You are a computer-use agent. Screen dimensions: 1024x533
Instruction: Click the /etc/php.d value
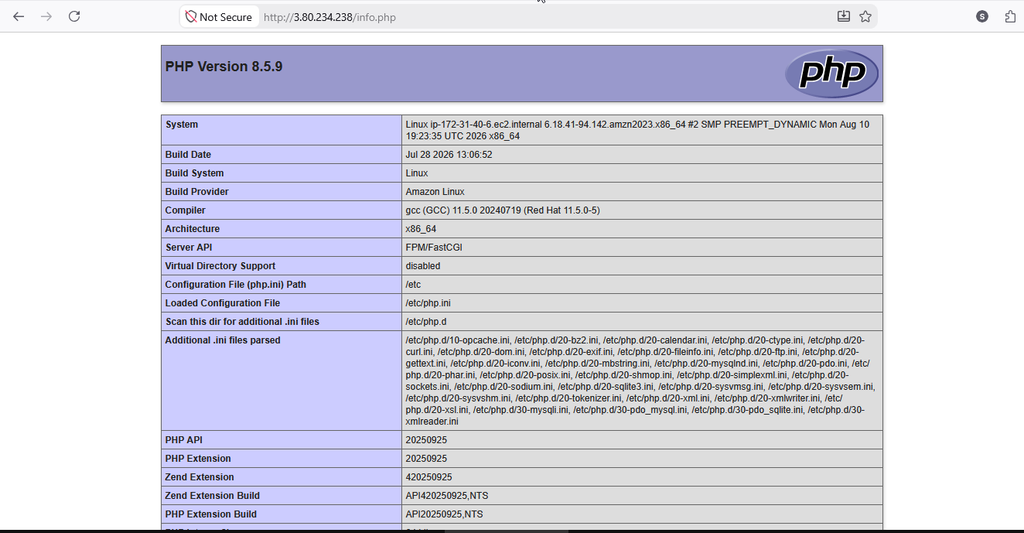click(426, 321)
